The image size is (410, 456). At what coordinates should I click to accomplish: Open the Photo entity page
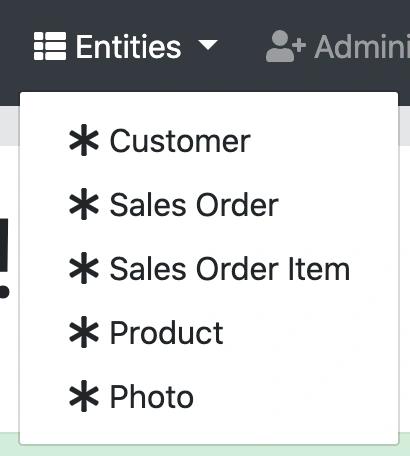(209, 397)
